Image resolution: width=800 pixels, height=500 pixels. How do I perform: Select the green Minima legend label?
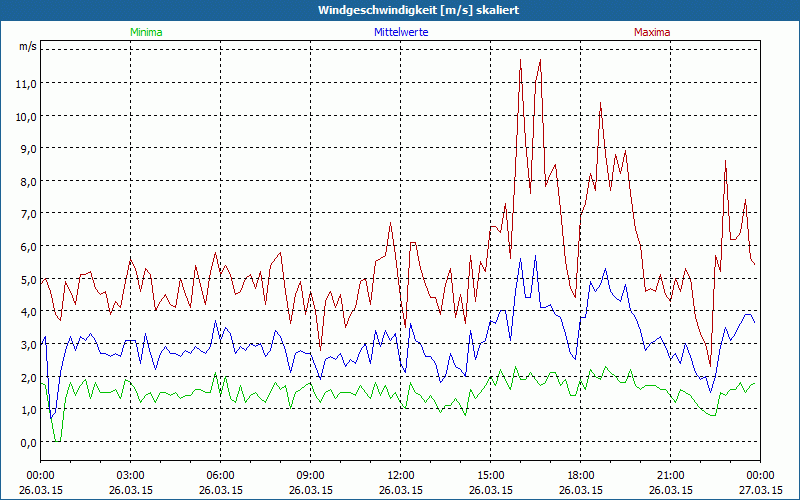pyautogui.click(x=145, y=32)
